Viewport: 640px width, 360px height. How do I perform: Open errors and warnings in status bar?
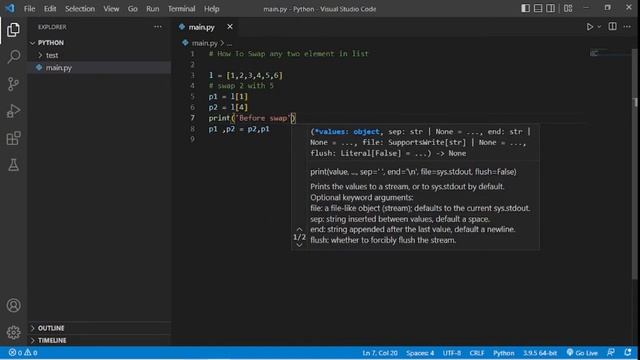click(23, 353)
